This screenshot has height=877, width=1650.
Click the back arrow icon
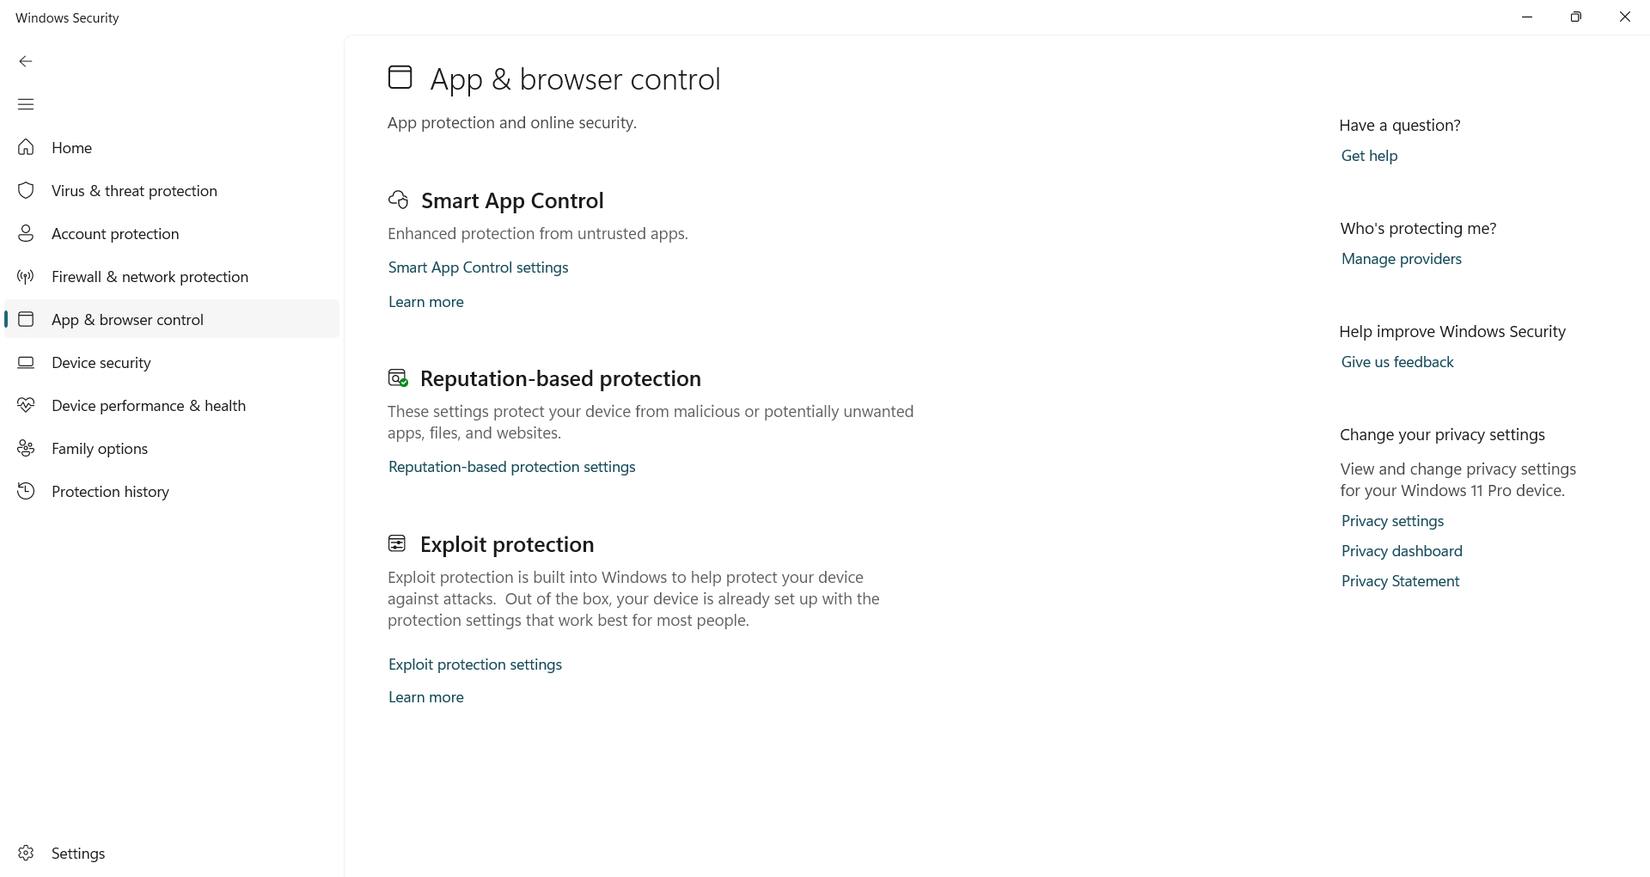[26, 61]
